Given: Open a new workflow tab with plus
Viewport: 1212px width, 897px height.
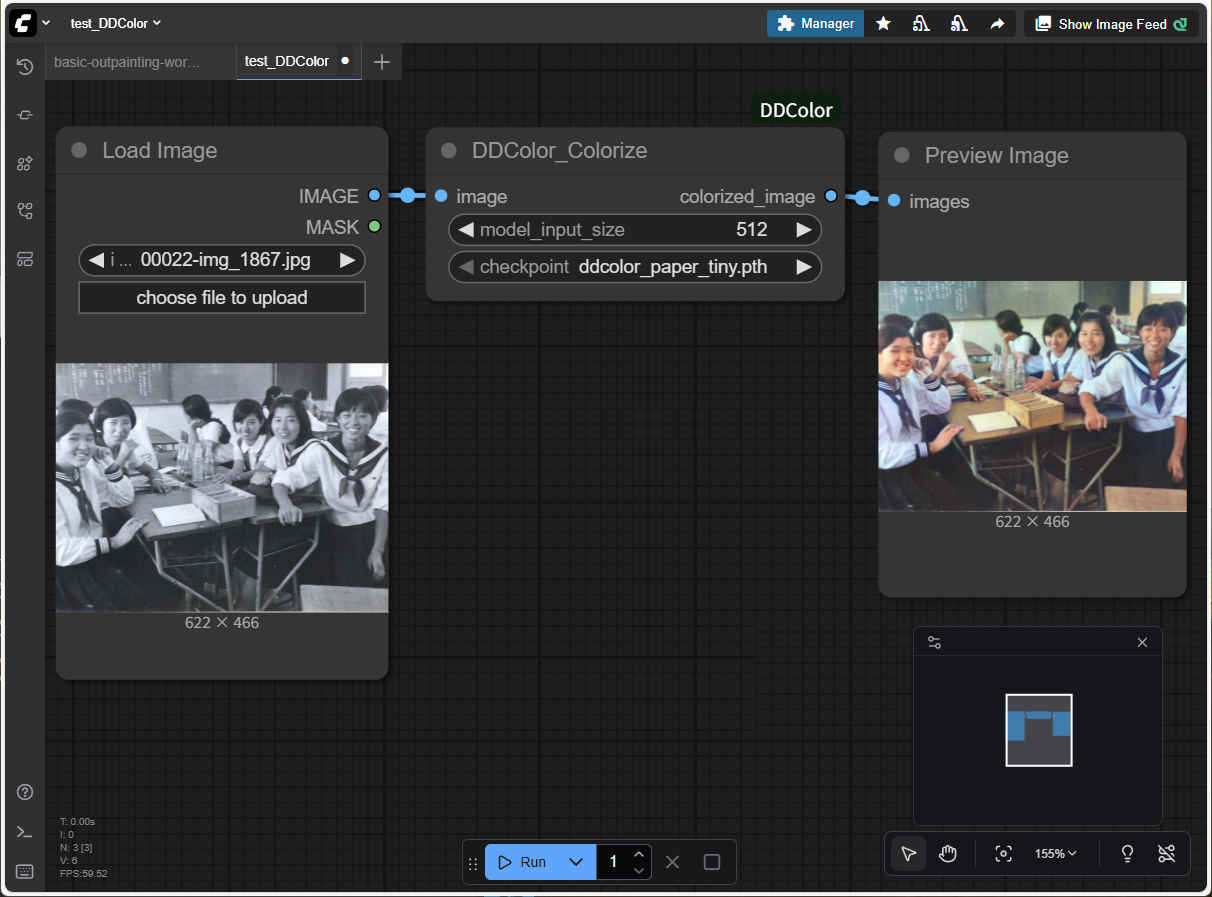Looking at the screenshot, I should click(x=381, y=62).
